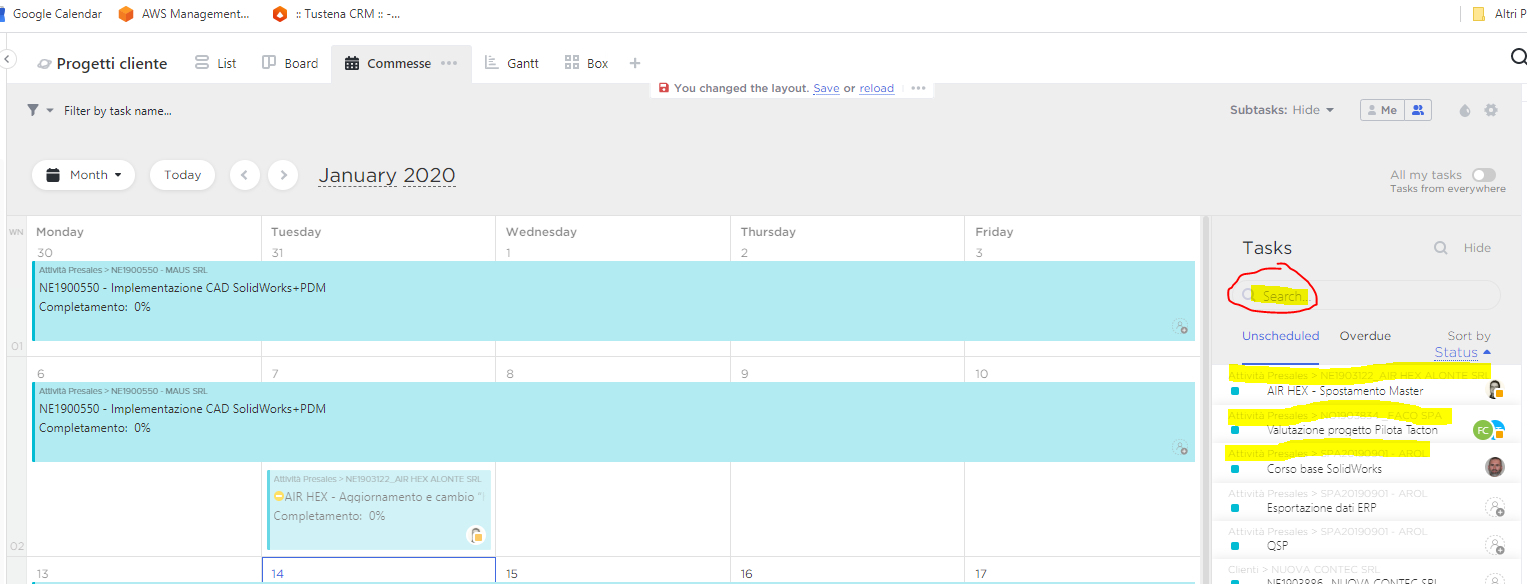Viewport: 1527px width, 584px height.
Task: Open filter options dropdown arrow
Action: [50, 110]
